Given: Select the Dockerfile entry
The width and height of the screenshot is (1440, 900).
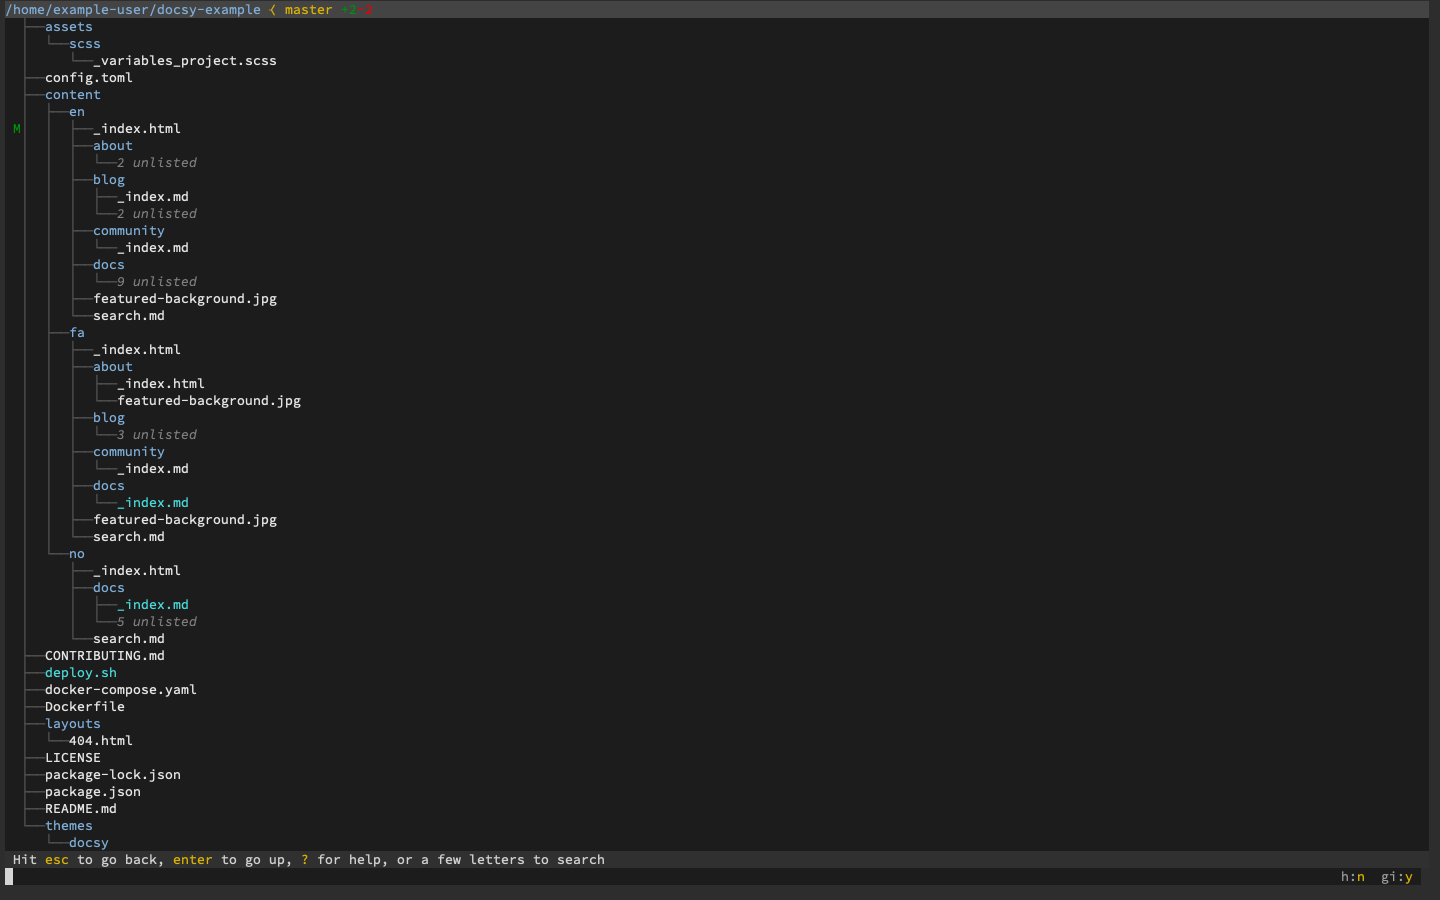Looking at the screenshot, I should (84, 707).
